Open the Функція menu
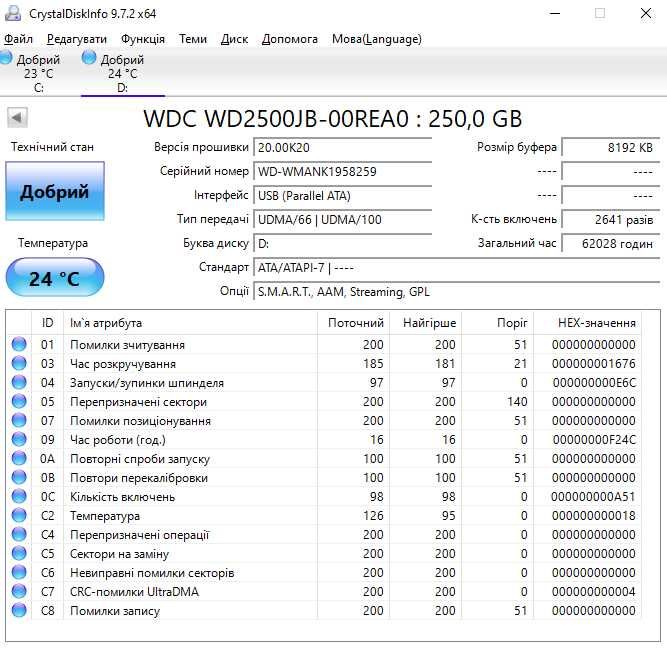667x648 pixels. click(143, 39)
